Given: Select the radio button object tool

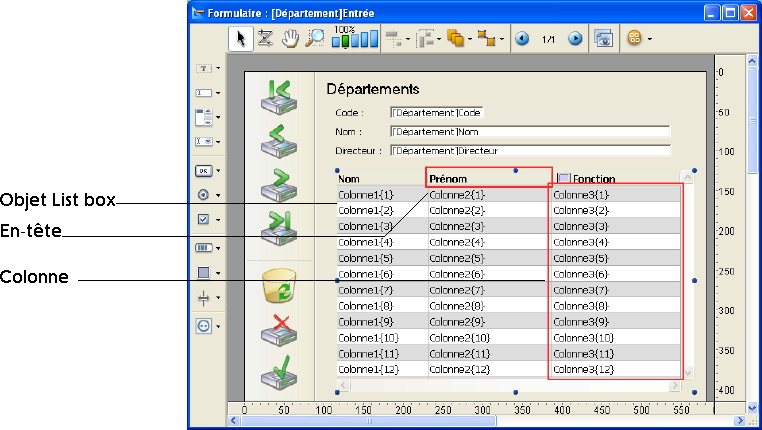Looking at the screenshot, I should click(203, 195).
